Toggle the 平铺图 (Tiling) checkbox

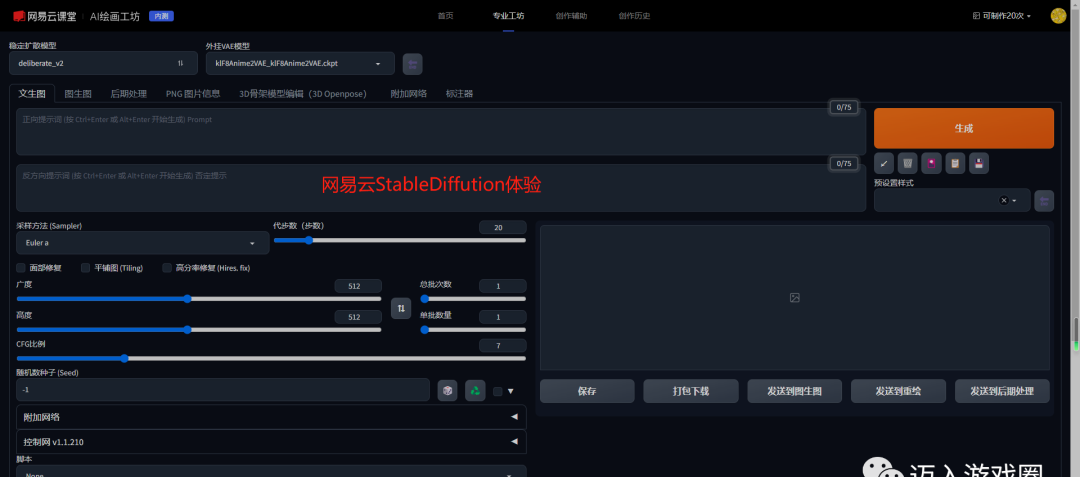click(86, 268)
